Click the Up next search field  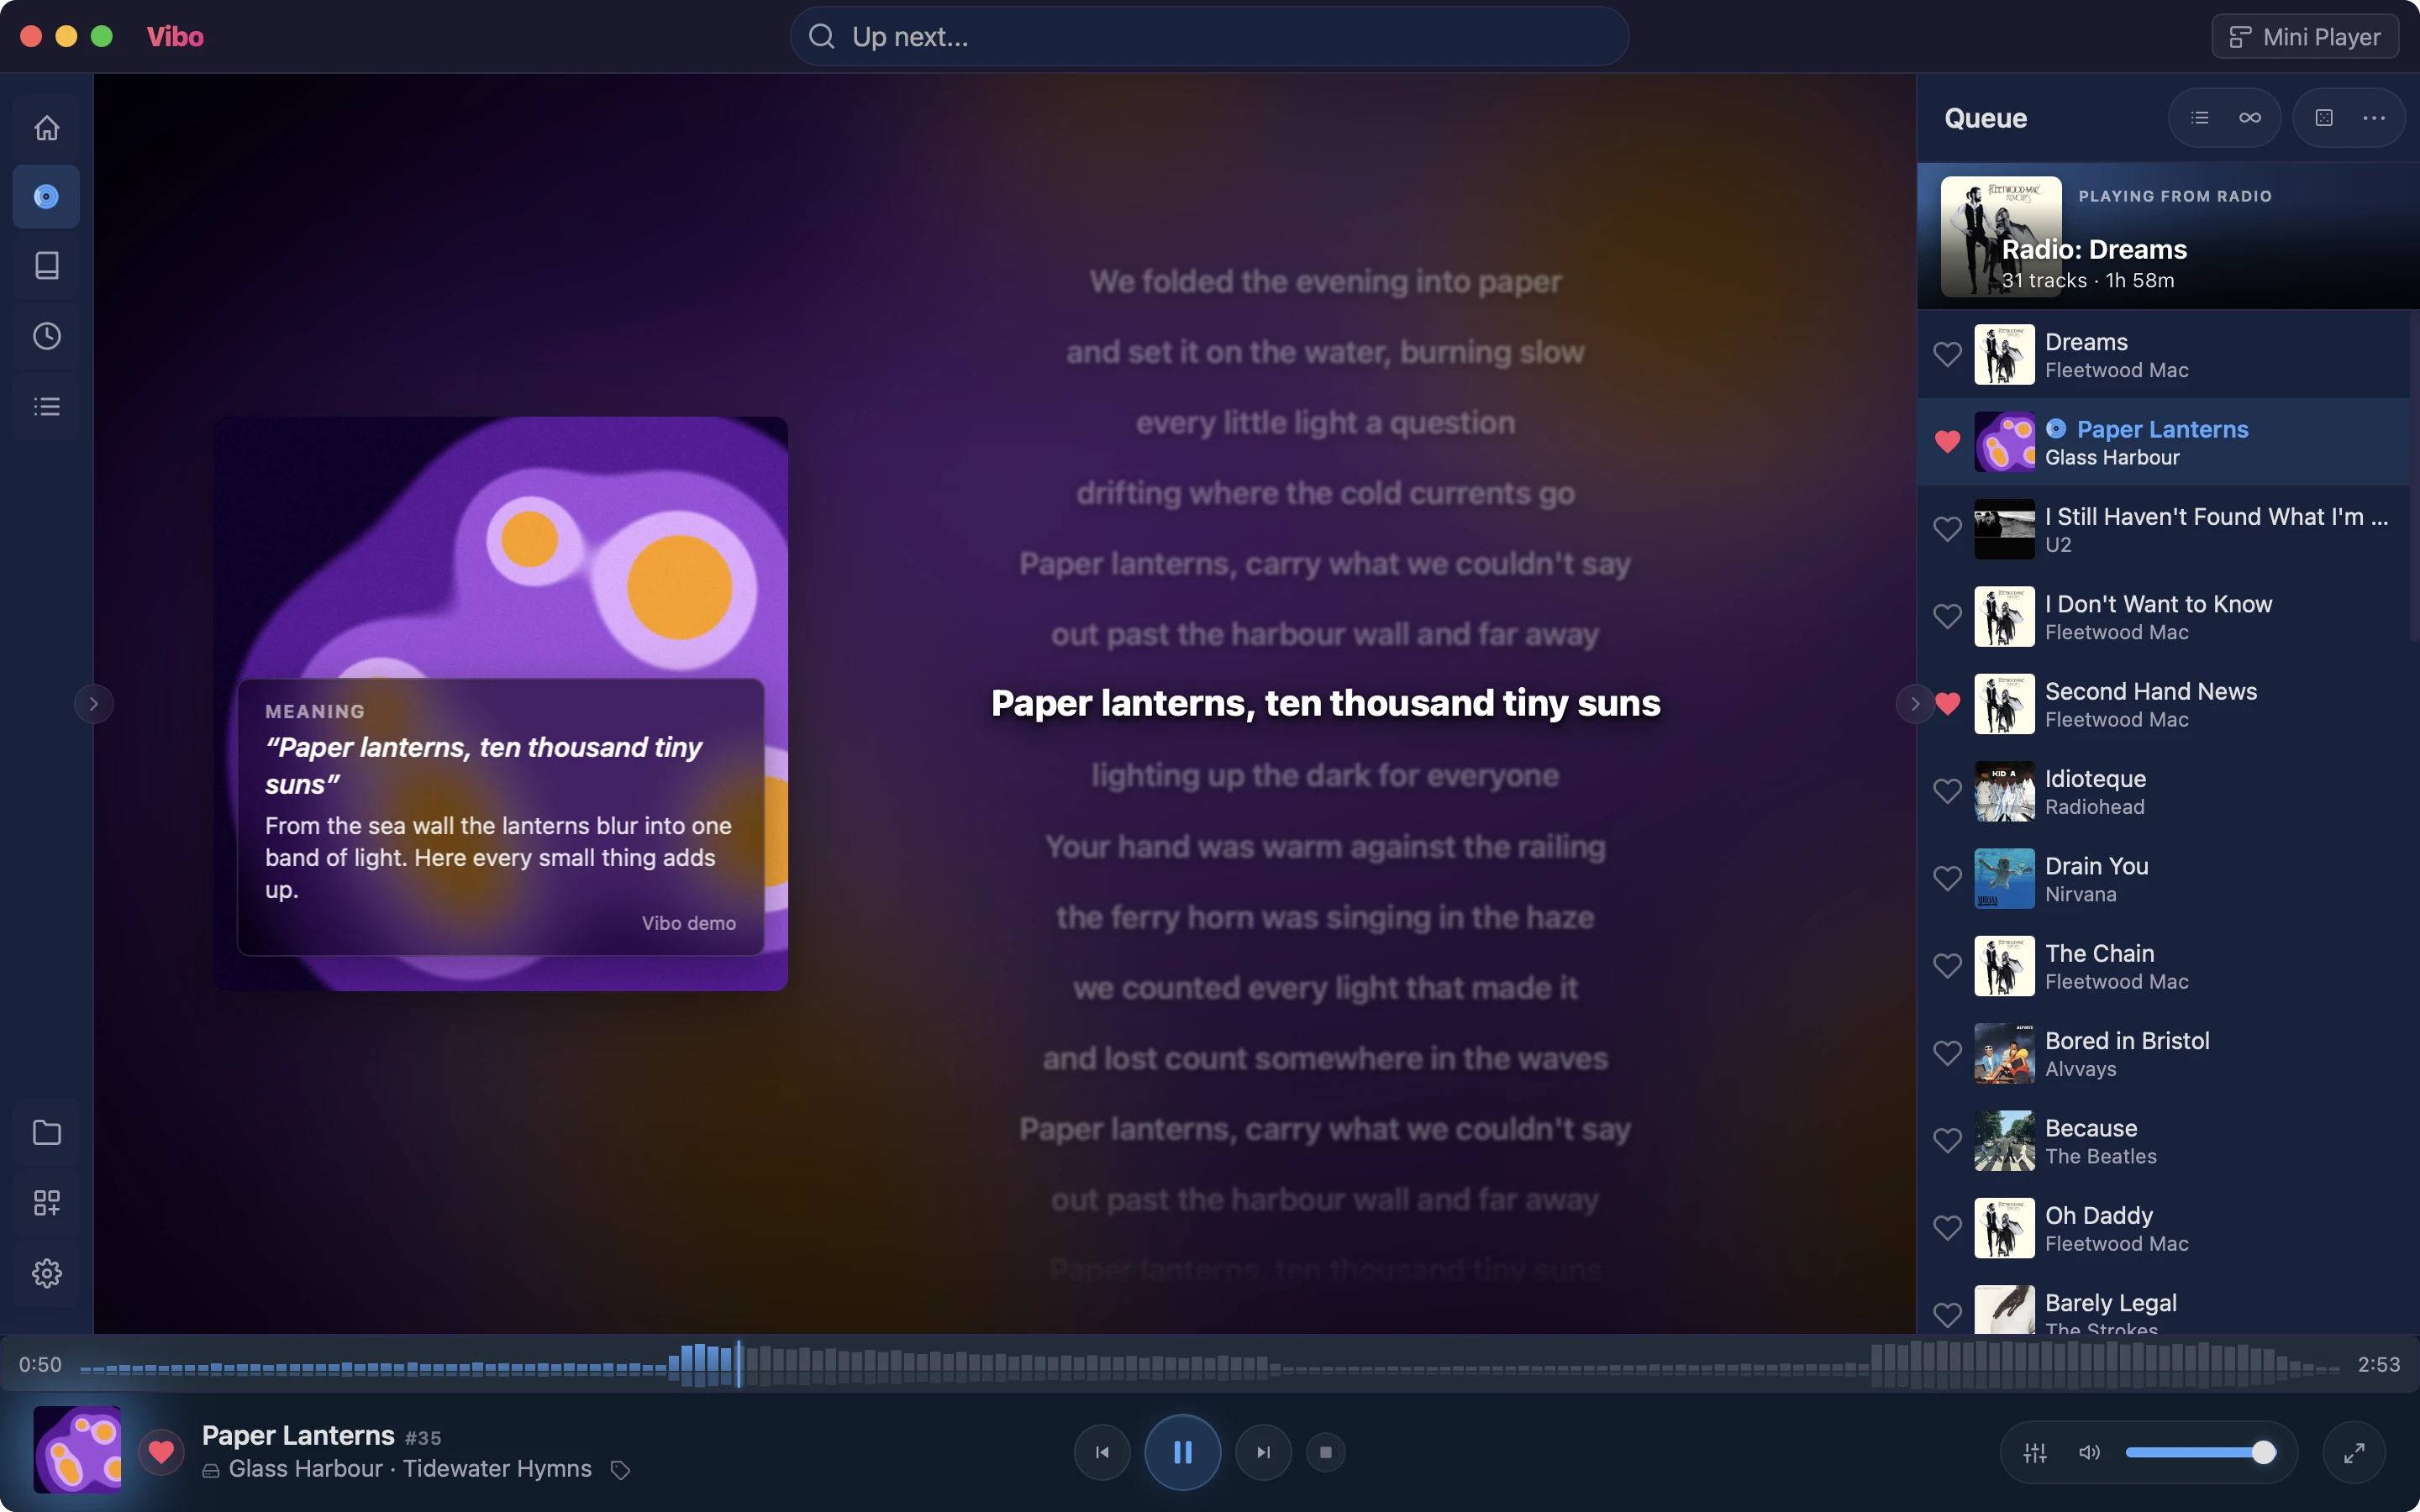(x=1209, y=37)
